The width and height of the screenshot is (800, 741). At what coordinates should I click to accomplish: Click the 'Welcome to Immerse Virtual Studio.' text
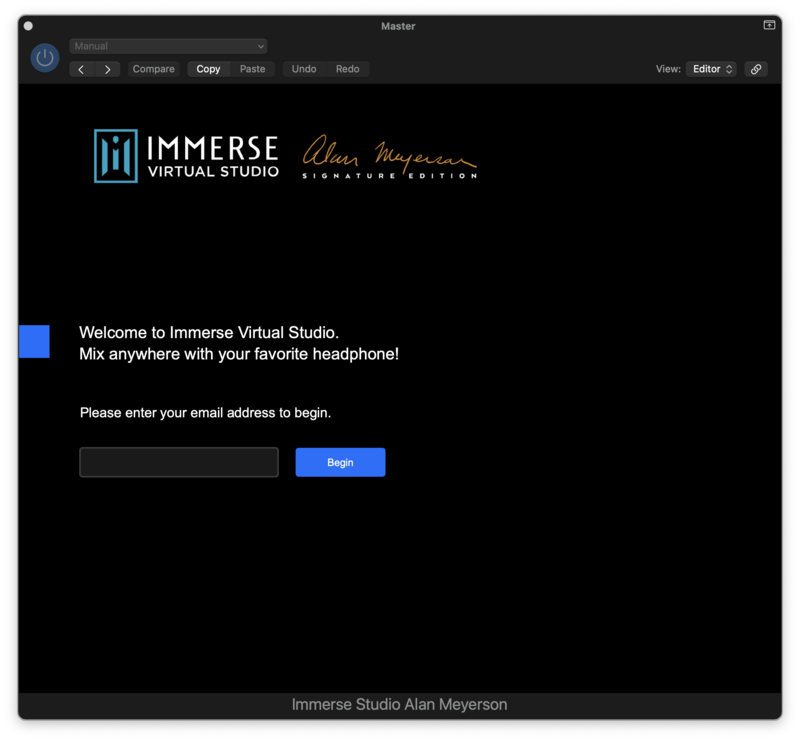tap(209, 333)
